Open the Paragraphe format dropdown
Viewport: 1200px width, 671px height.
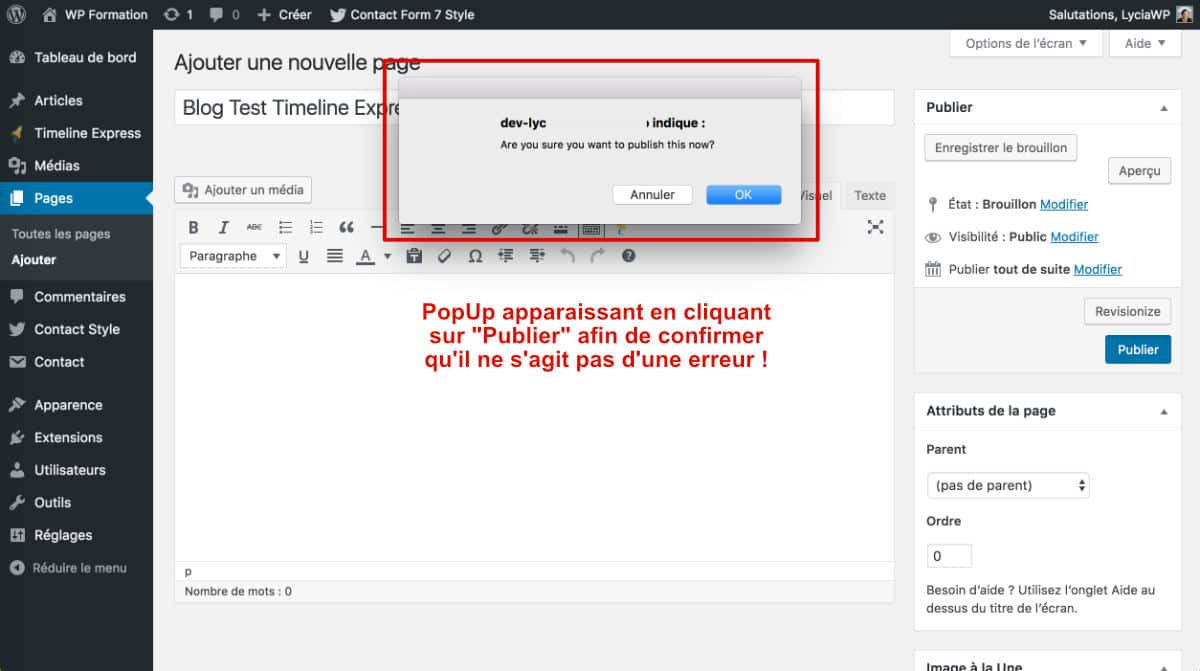(232, 255)
